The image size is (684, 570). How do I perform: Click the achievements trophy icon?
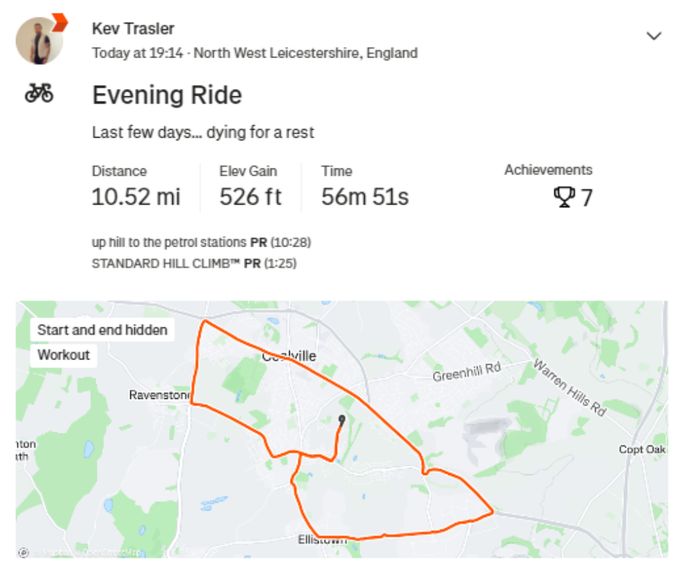click(564, 197)
